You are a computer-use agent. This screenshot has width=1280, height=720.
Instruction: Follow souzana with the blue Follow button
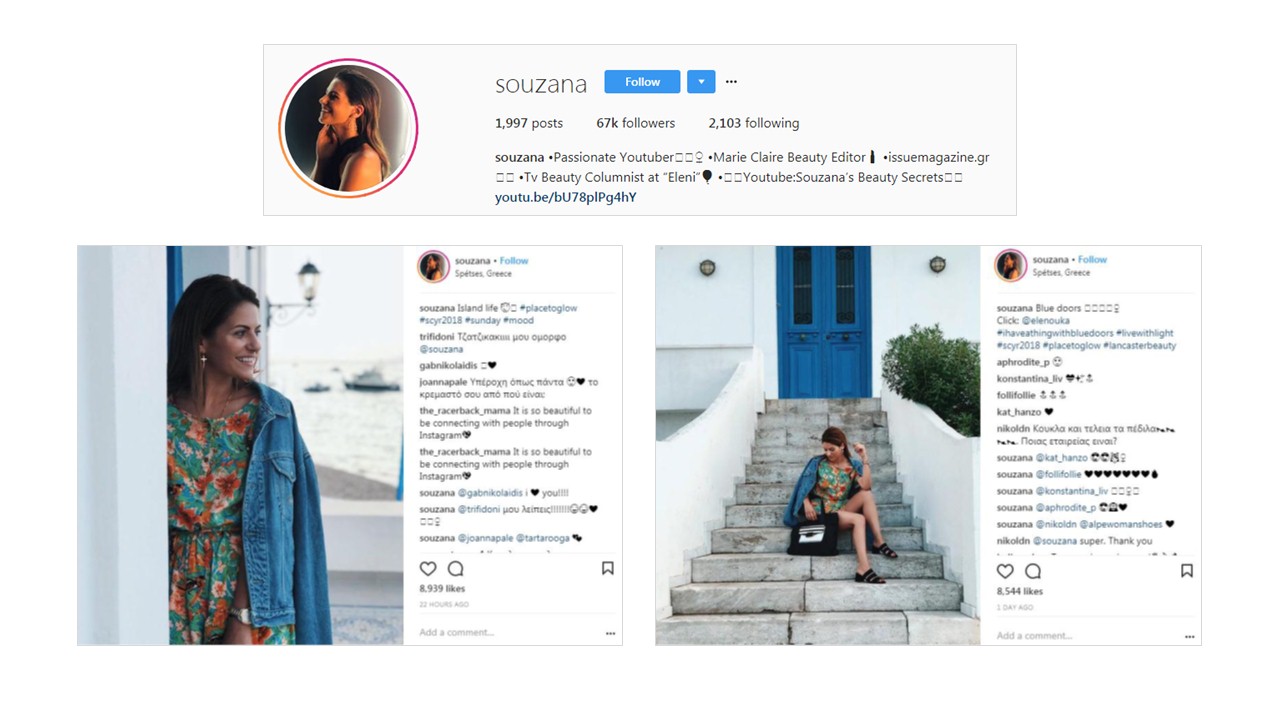642,82
